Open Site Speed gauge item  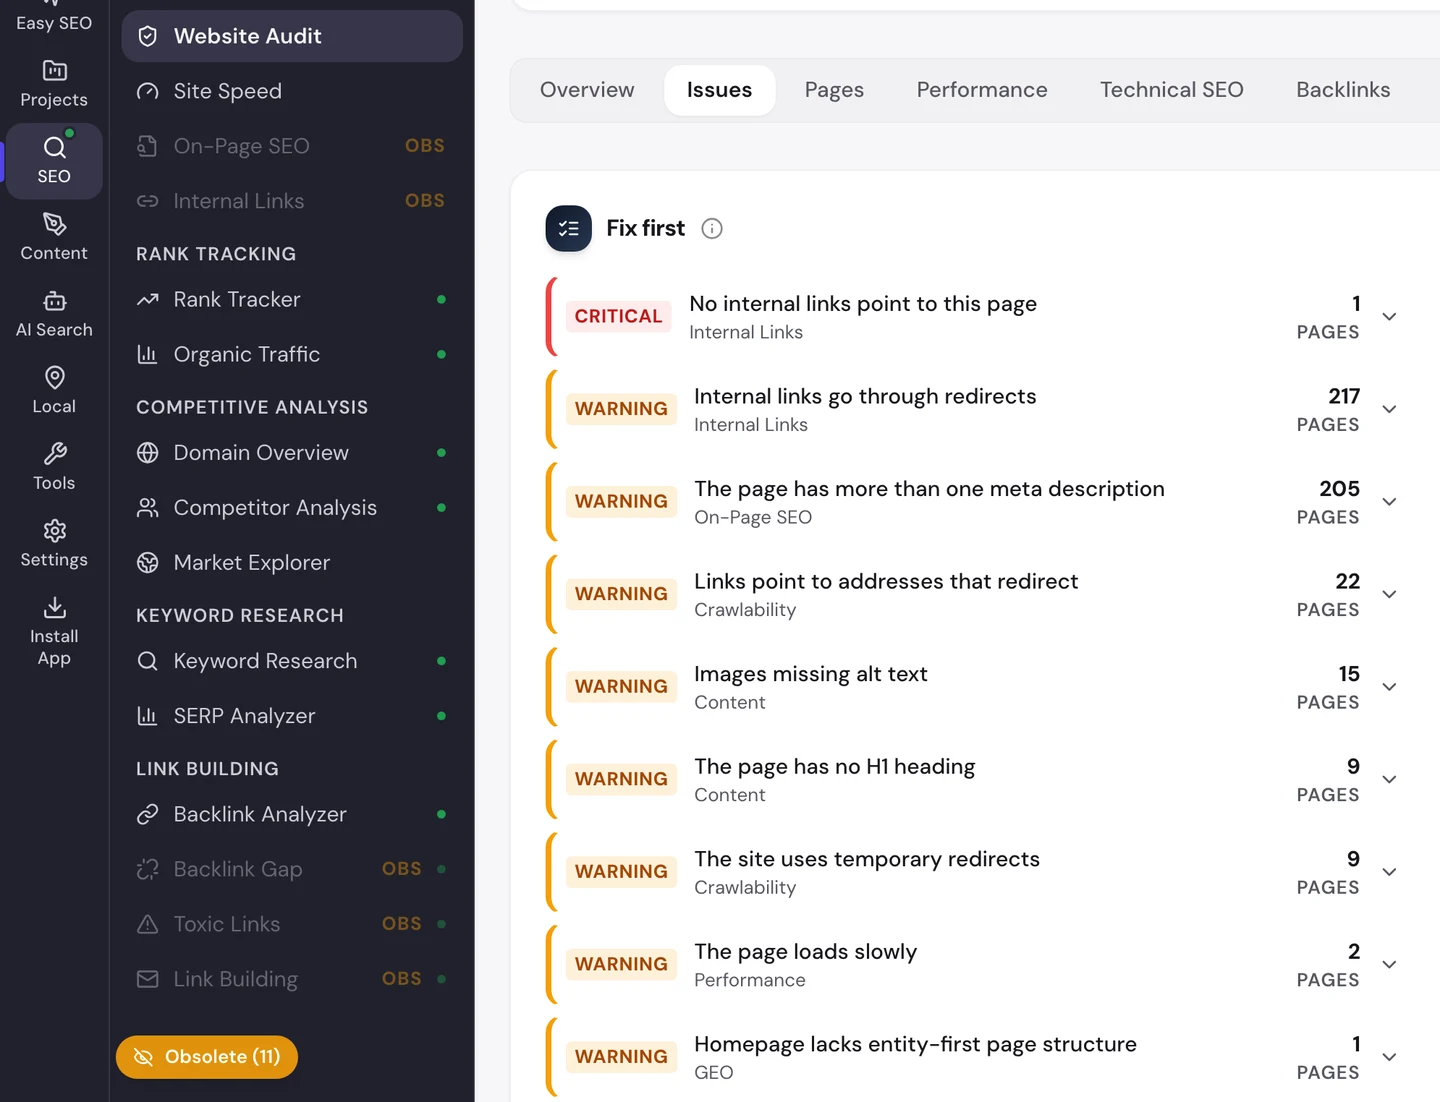[292, 91]
